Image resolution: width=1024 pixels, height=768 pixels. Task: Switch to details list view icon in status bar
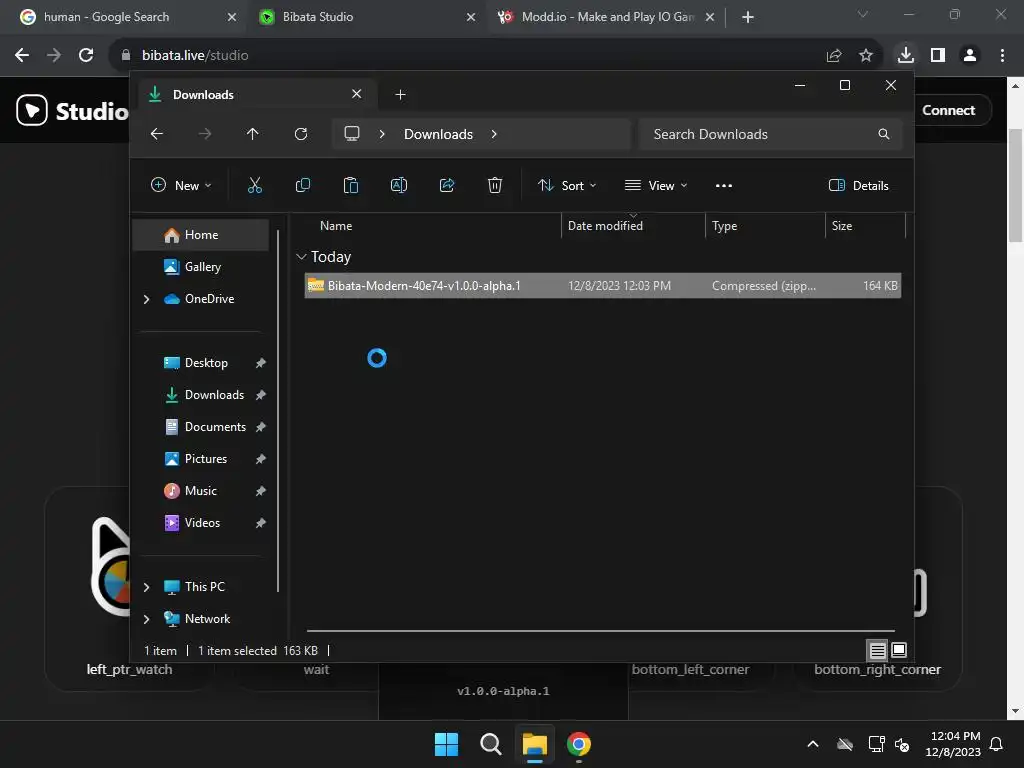pyautogui.click(x=877, y=650)
